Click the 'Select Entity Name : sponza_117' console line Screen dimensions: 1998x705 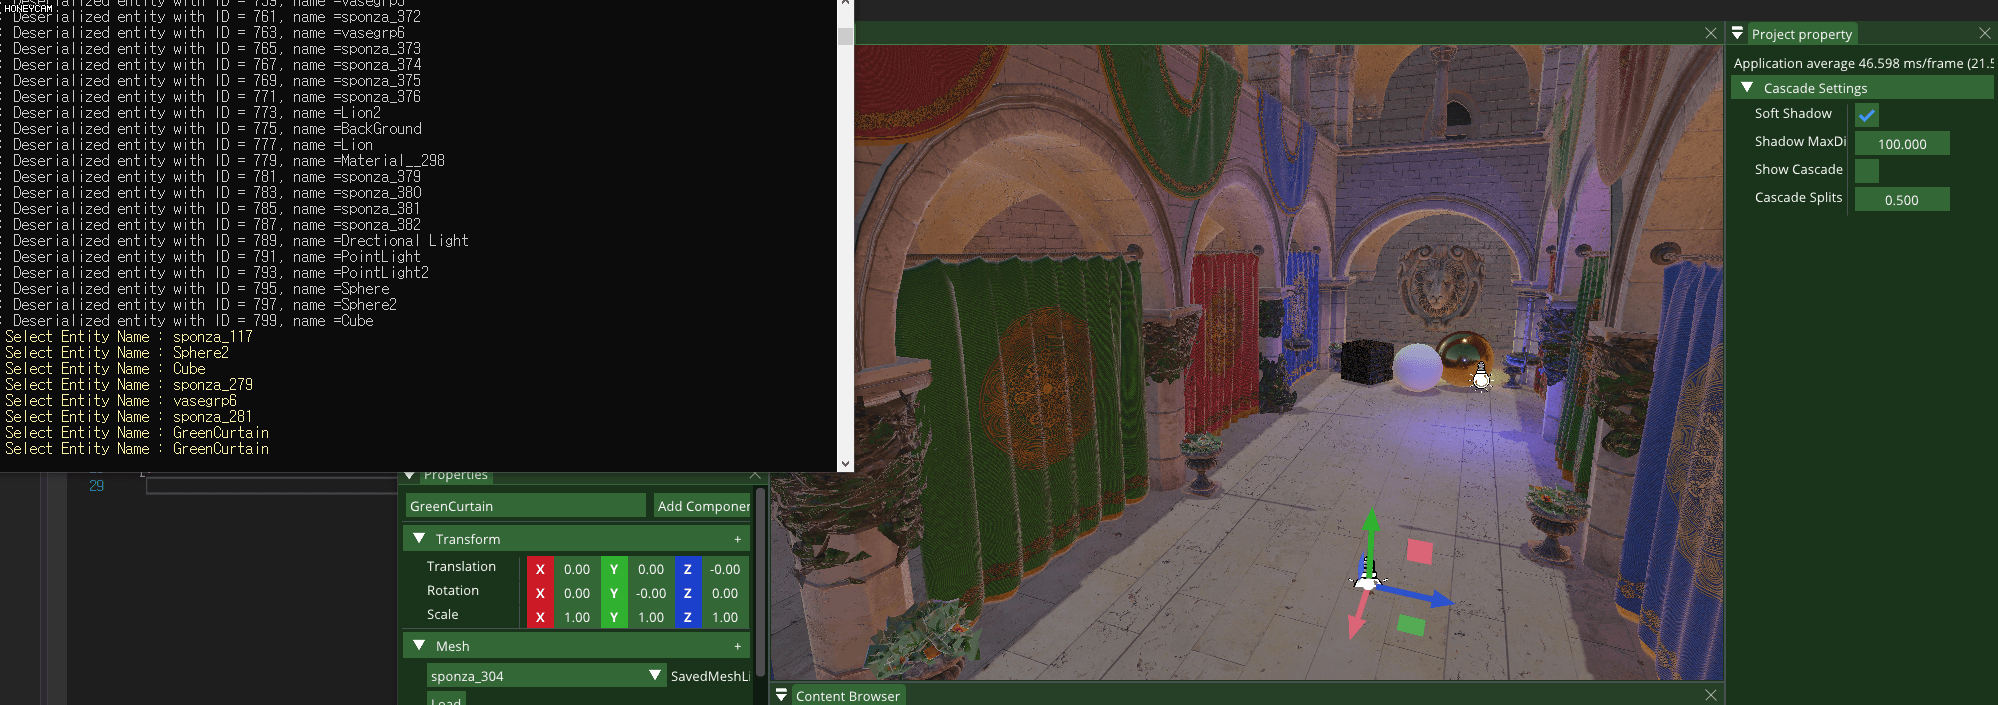click(129, 337)
